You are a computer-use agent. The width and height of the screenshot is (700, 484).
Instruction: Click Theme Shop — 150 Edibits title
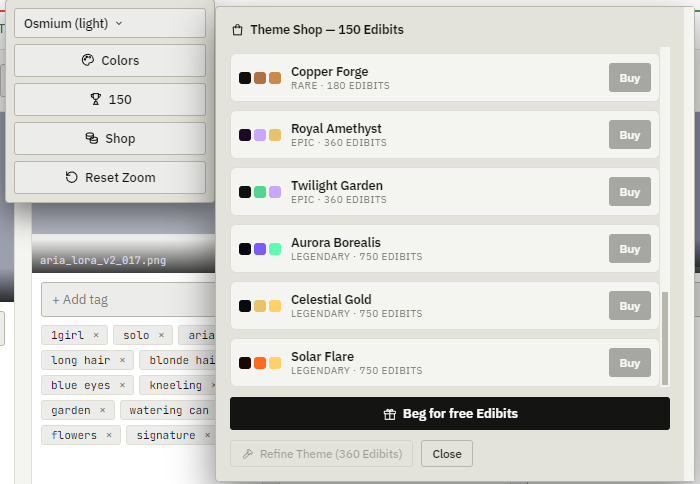coord(327,29)
